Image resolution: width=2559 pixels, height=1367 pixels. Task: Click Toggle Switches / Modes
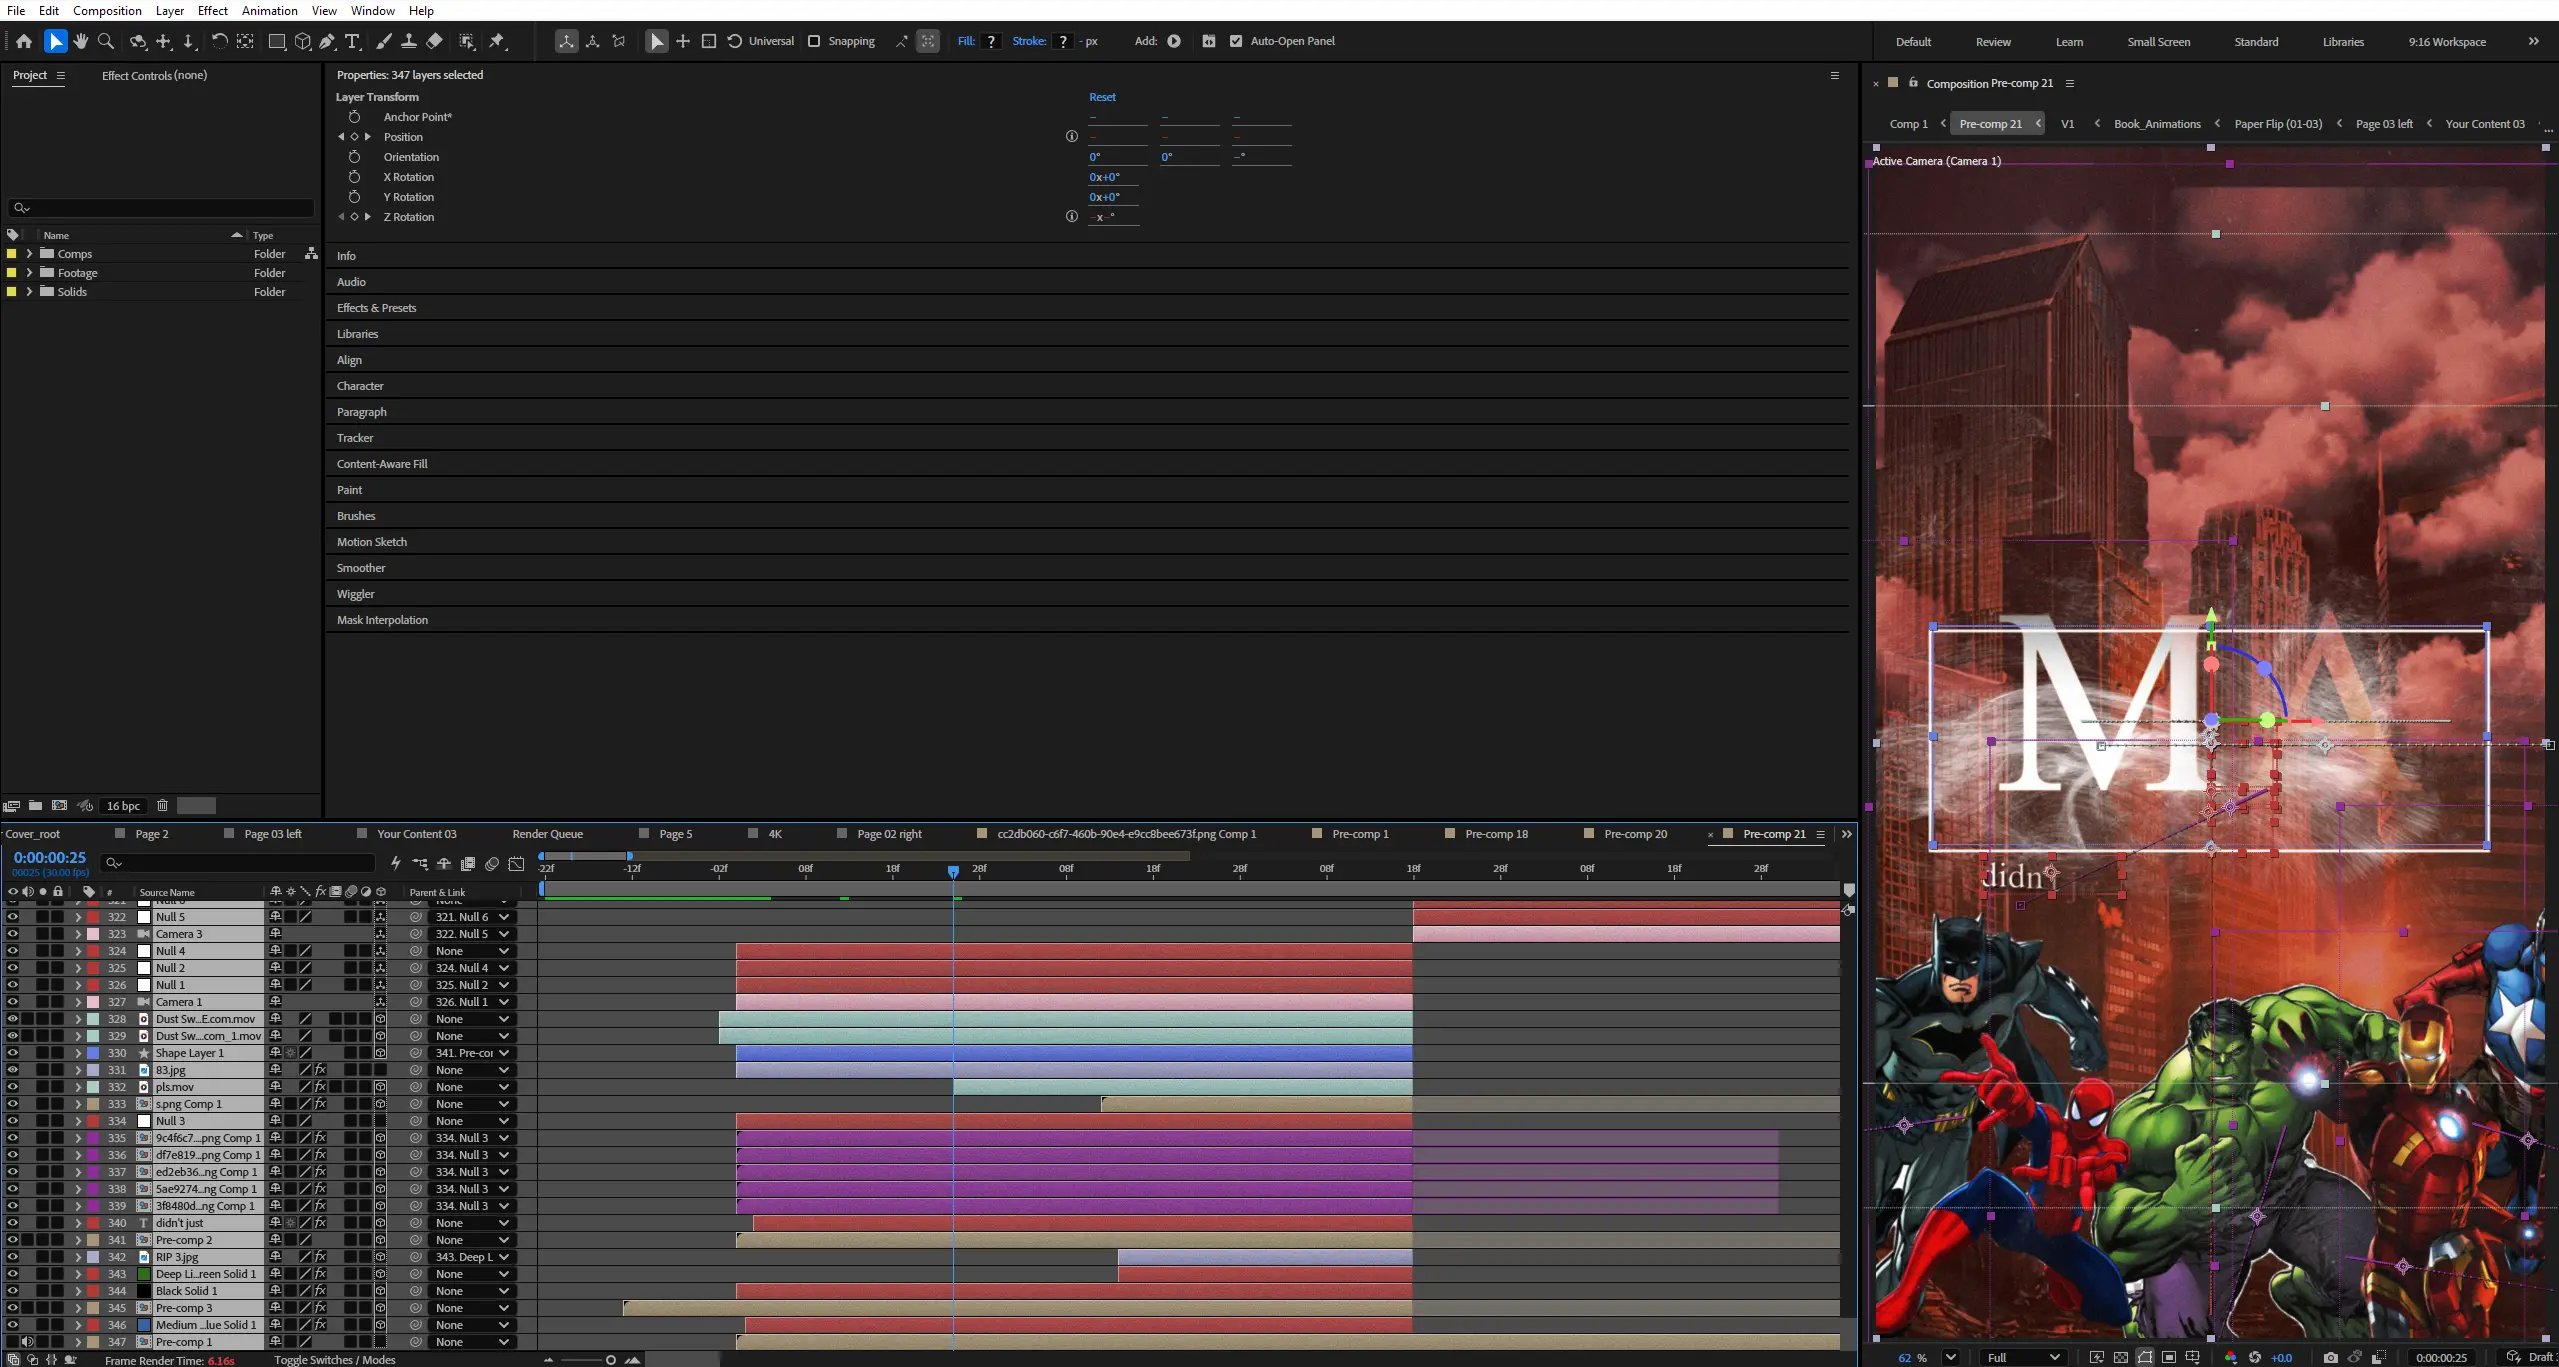(335, 1360)
